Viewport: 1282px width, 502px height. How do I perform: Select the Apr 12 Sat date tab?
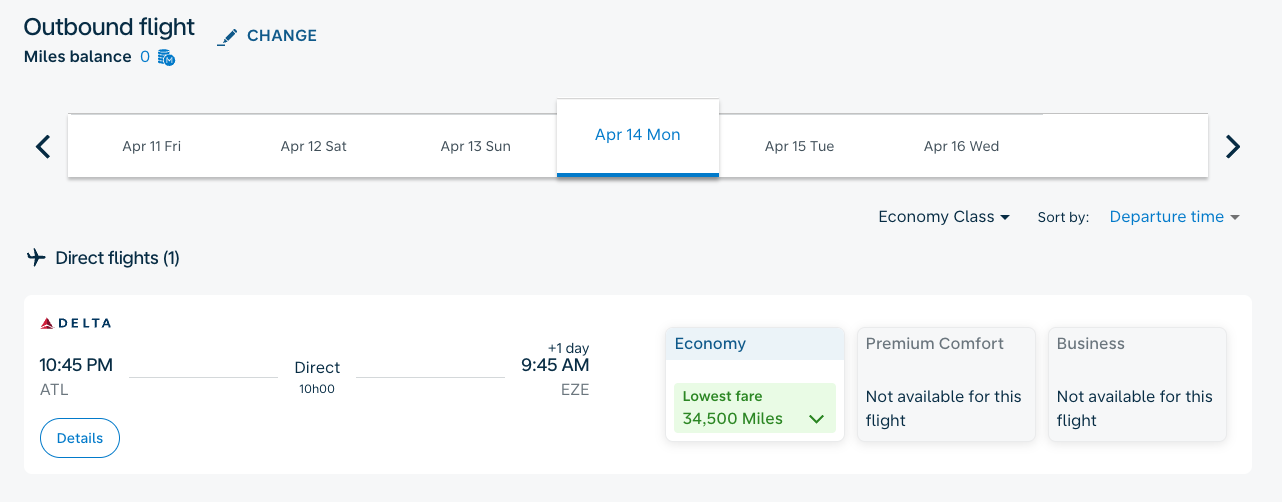pos(314,147)
